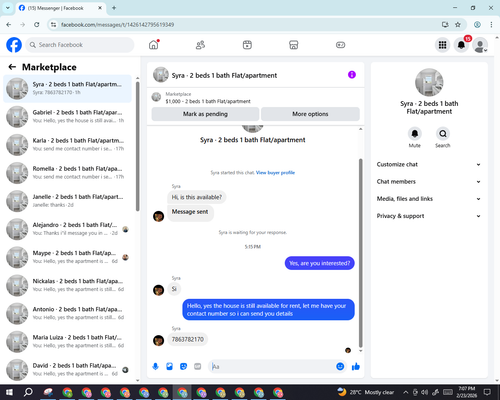Viewport: 500px width, 400px height.
Task: Expand Media, files and links section
Action: coord(429,199)
